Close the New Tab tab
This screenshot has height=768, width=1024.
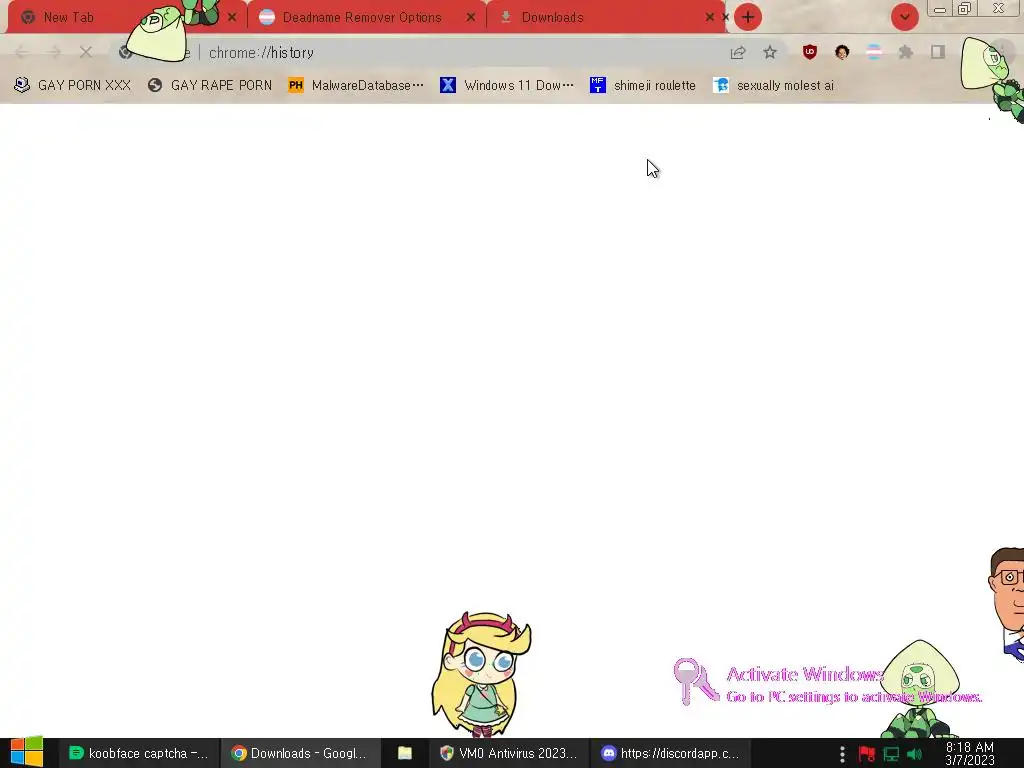tap(232, 18)
